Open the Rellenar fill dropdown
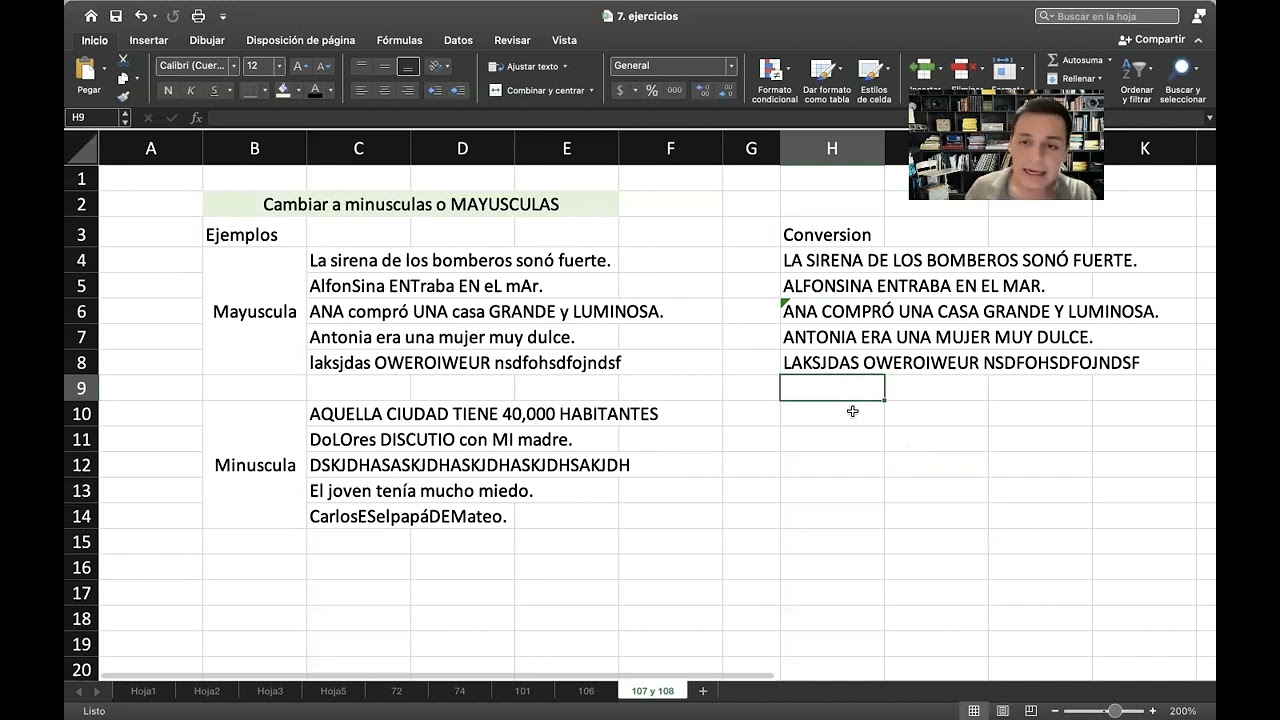1280x720 pixels. point(1100,78)
